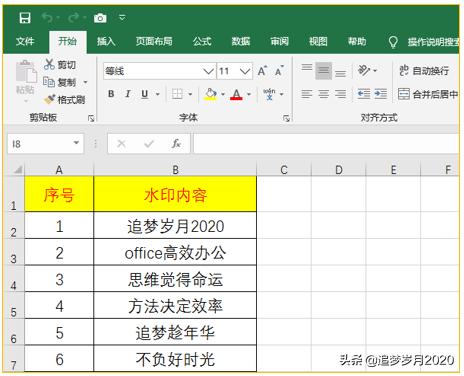Toggle bold formatting
The width and height of the screenshot is (464, 376).
[x=111, y=94]
